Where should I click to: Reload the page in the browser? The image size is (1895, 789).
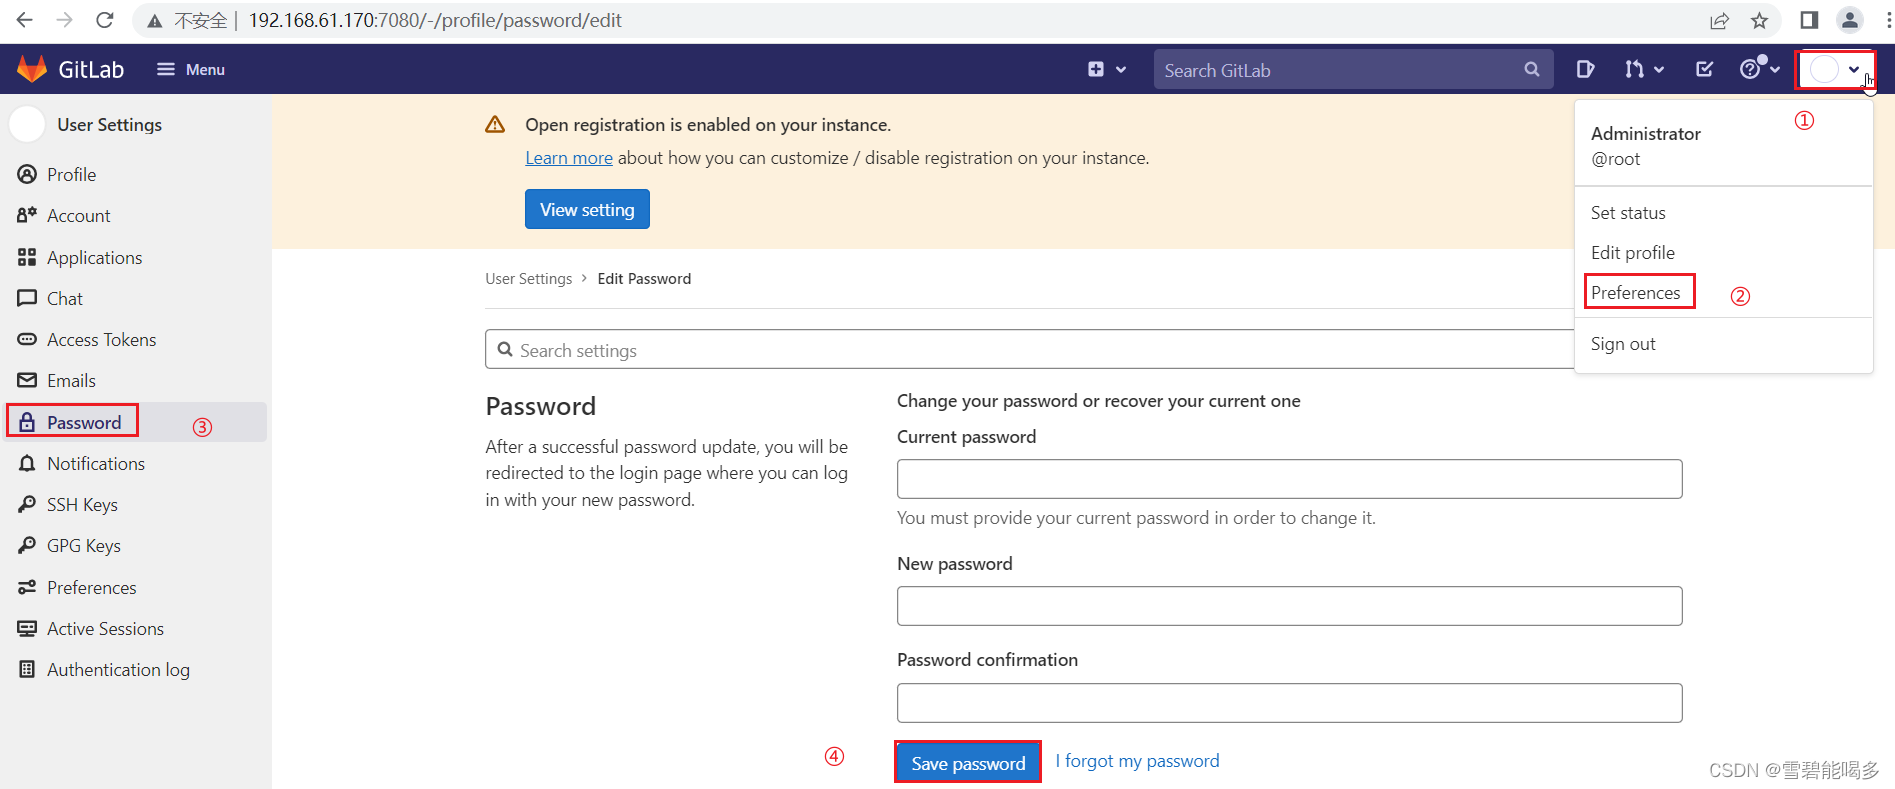105,20
